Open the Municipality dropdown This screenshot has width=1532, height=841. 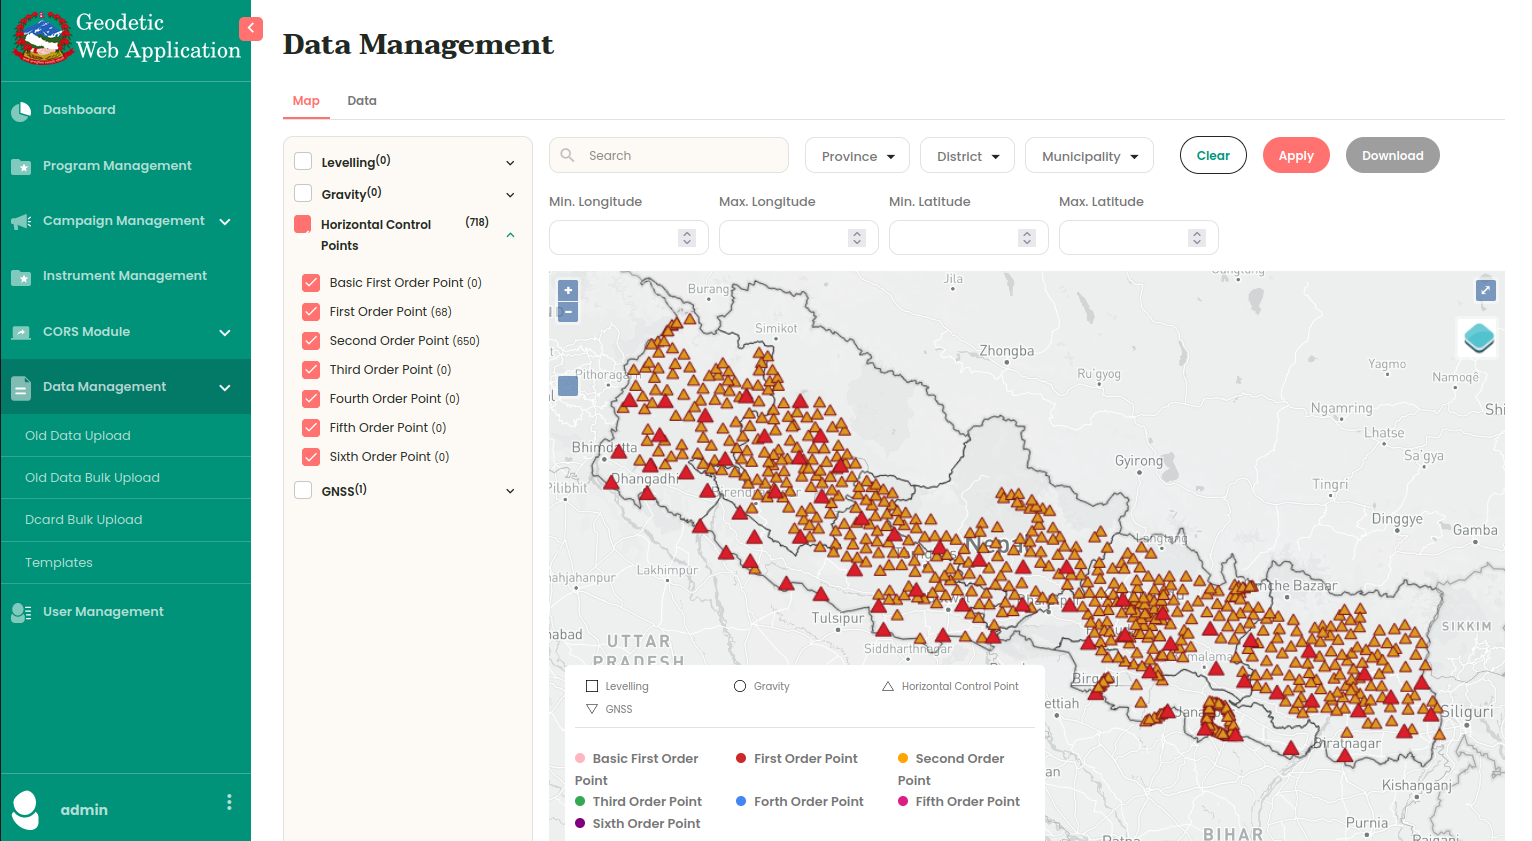click(x=1089, y=156)
